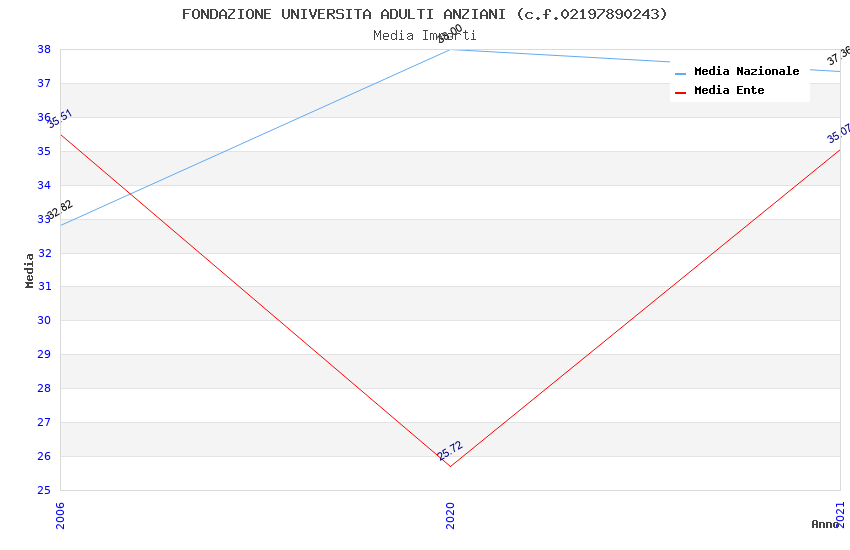Click the y-axis value 29
Viewport: 850px width, 550px height.
coord(44,354)
